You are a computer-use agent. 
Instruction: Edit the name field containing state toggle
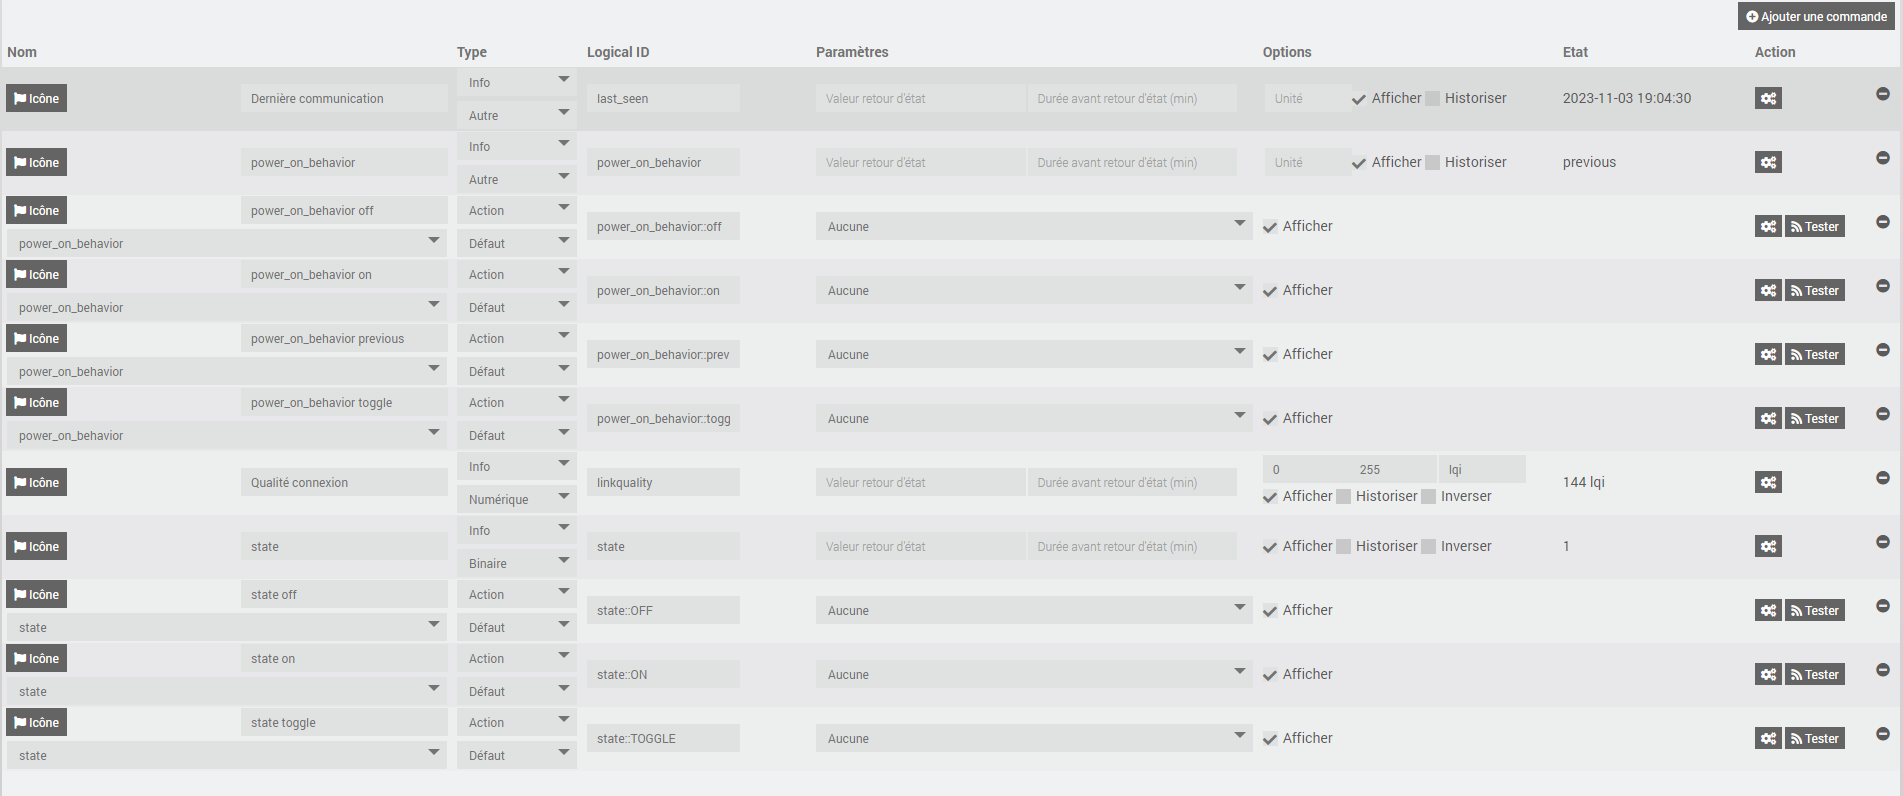(344, 722)
